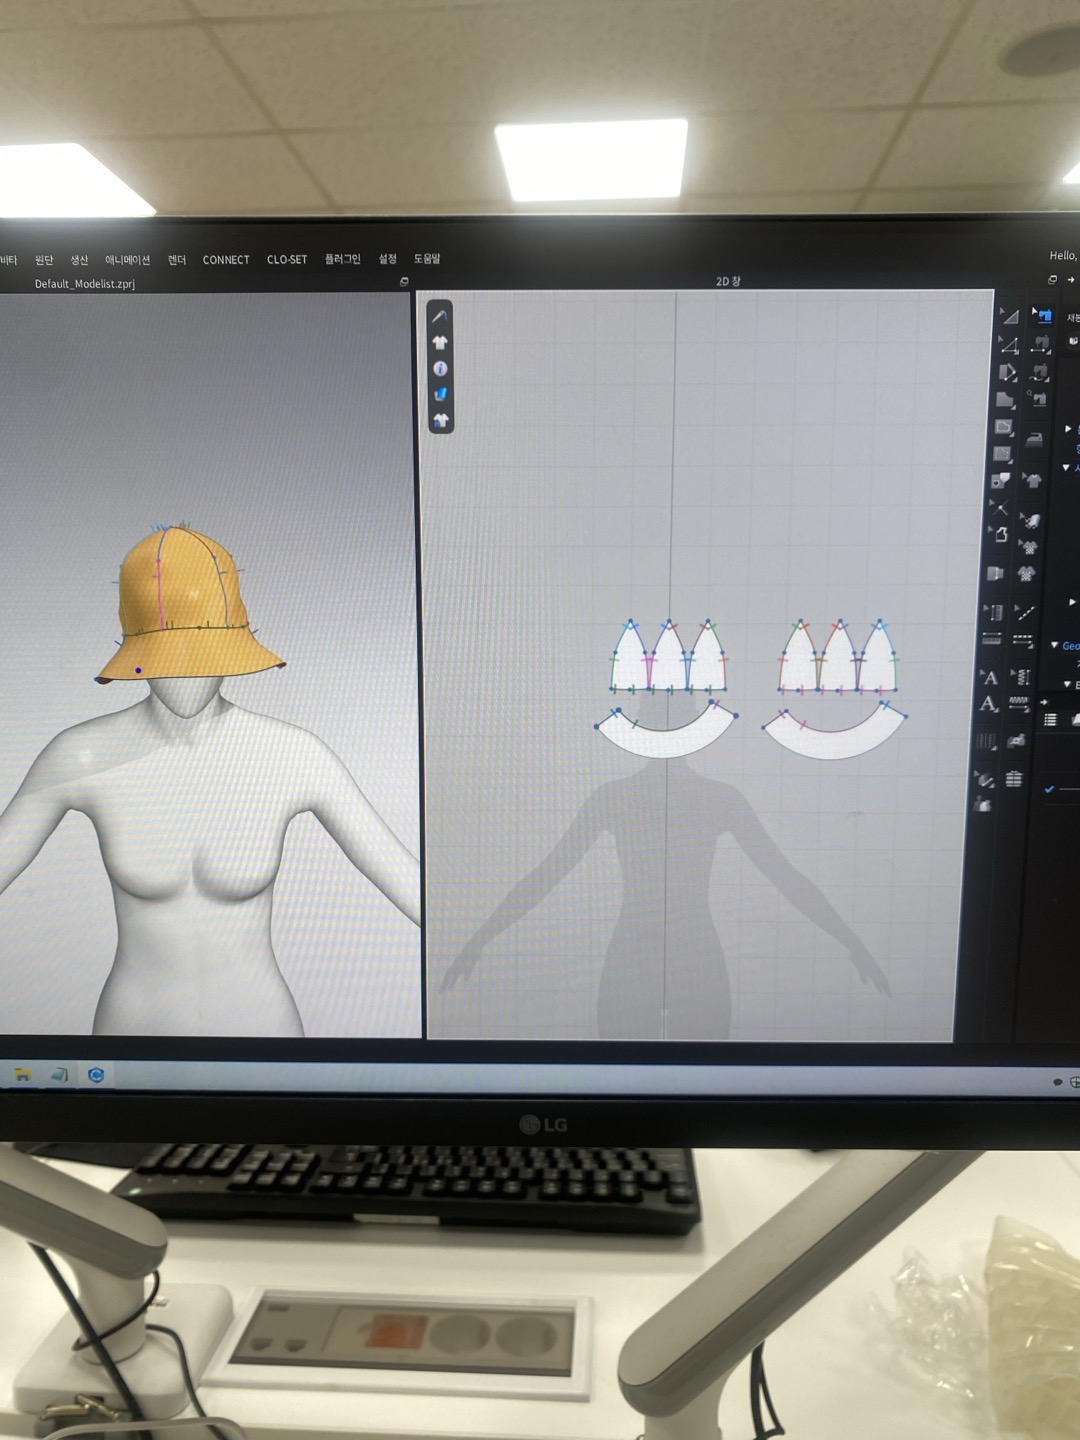Expand the top collapsed triangle in right panel
Viewport: 1080px width, 1440px height.
(1068, 428)
